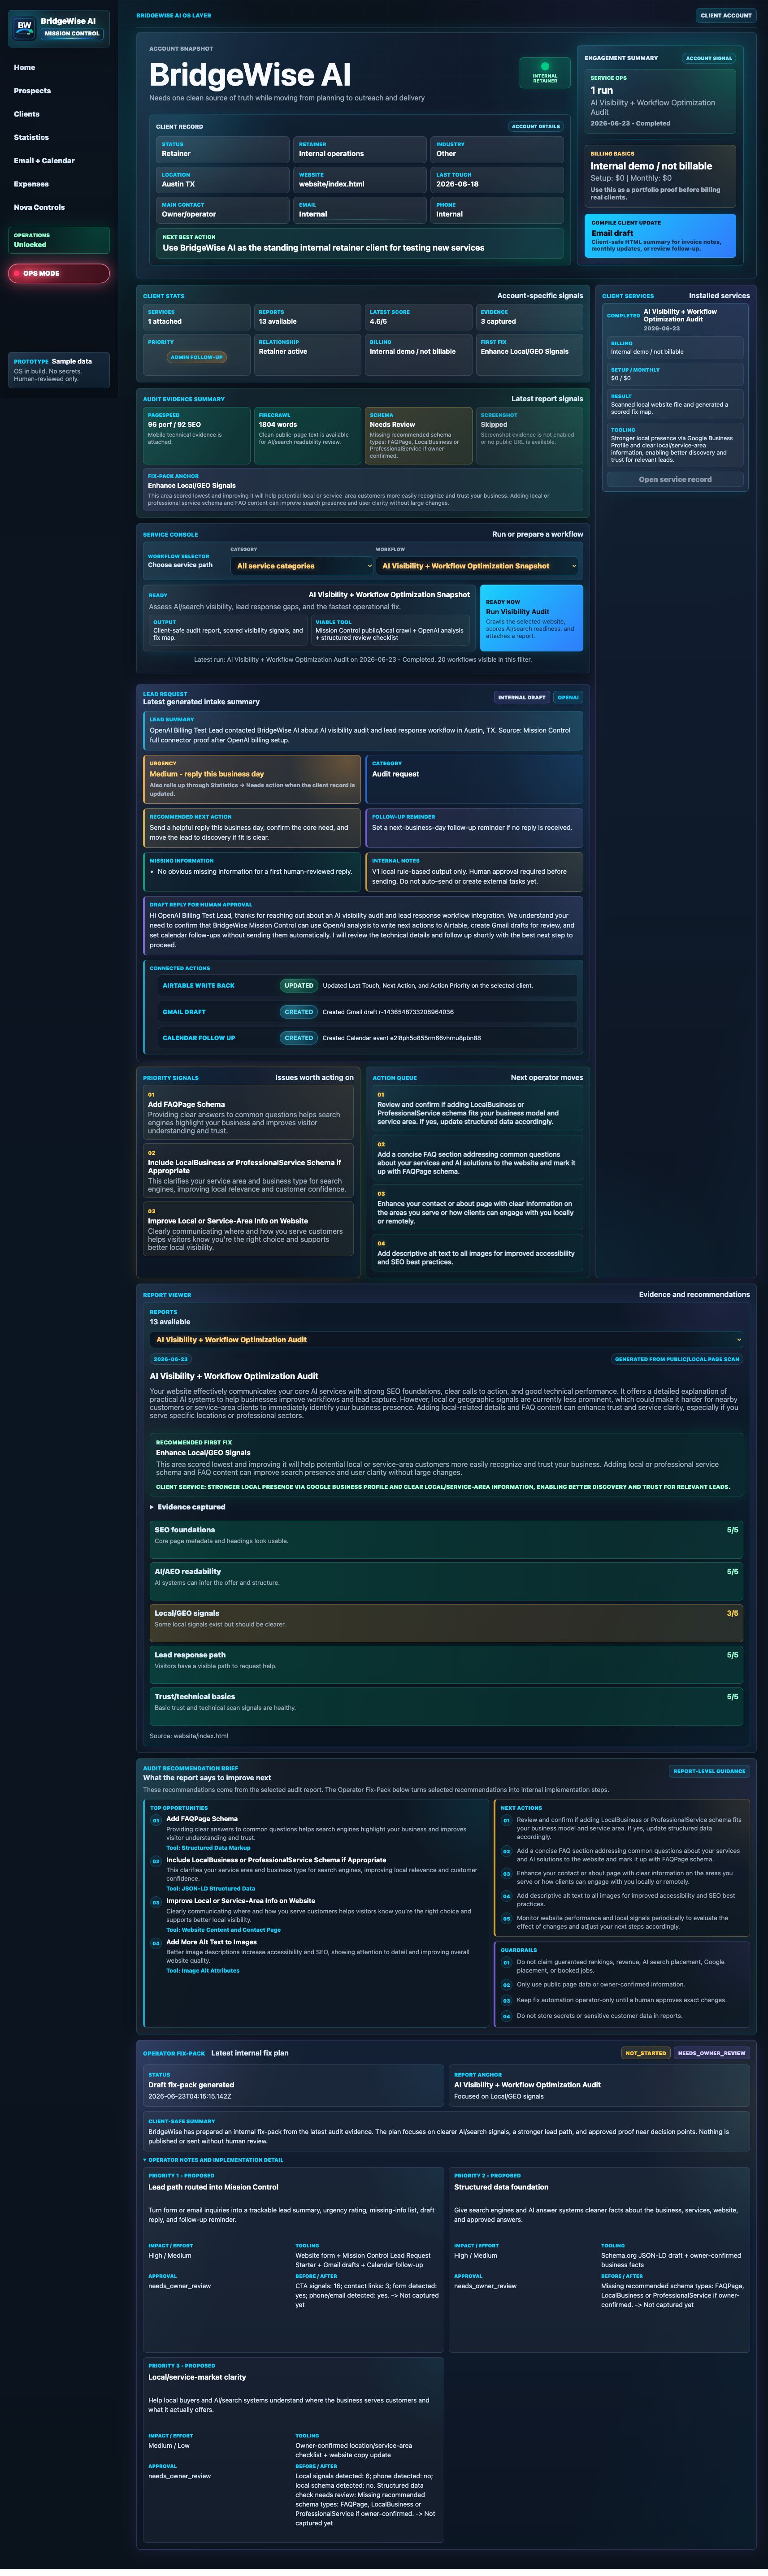
Task: Click the AI/AEO readability score bar
Action: pos(446,1581)
